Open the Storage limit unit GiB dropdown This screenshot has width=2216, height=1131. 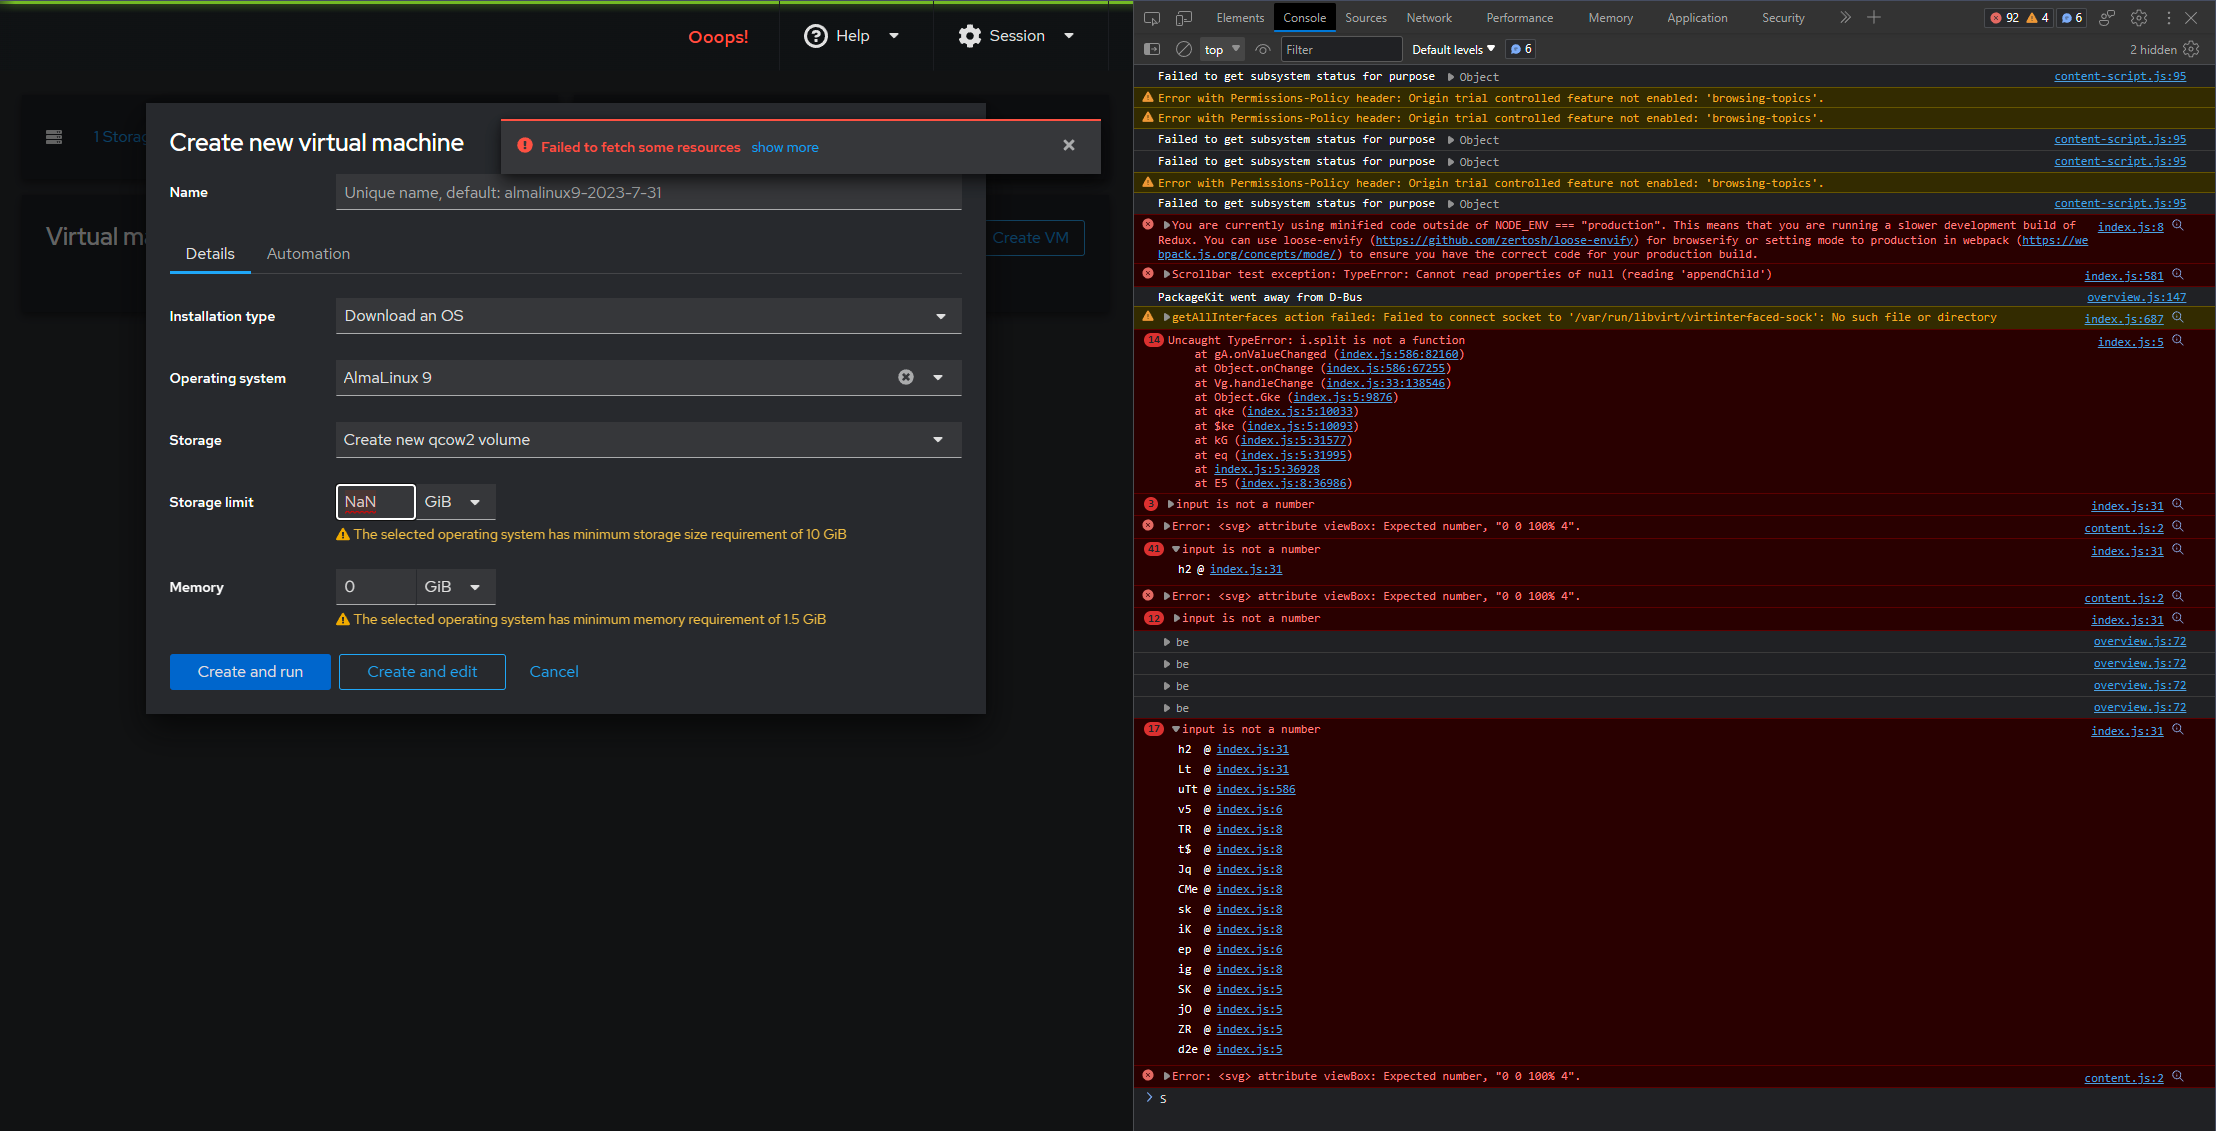455,502
